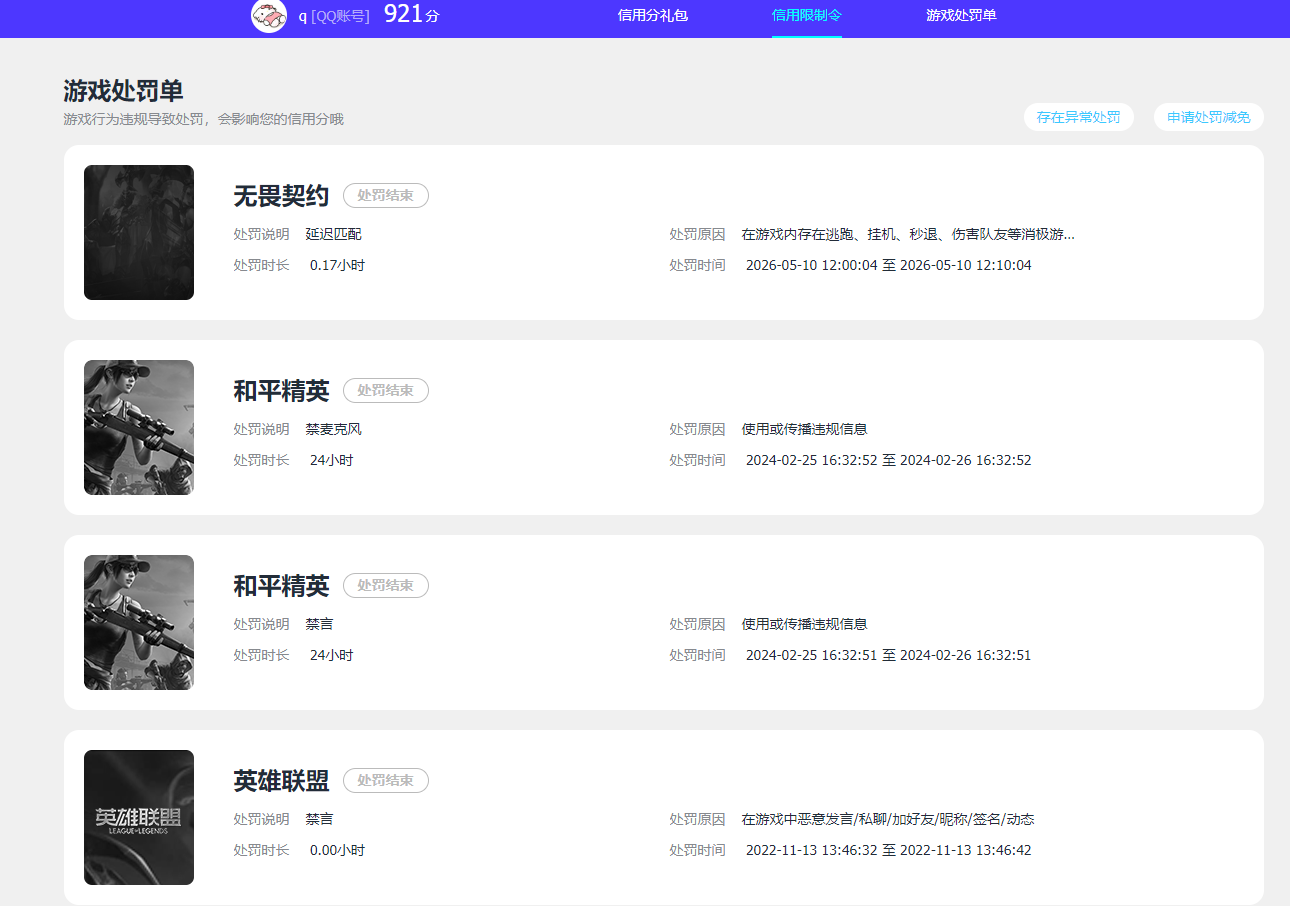
Task: Click the 921分 credit score in header
Action: tap(411, 14)
